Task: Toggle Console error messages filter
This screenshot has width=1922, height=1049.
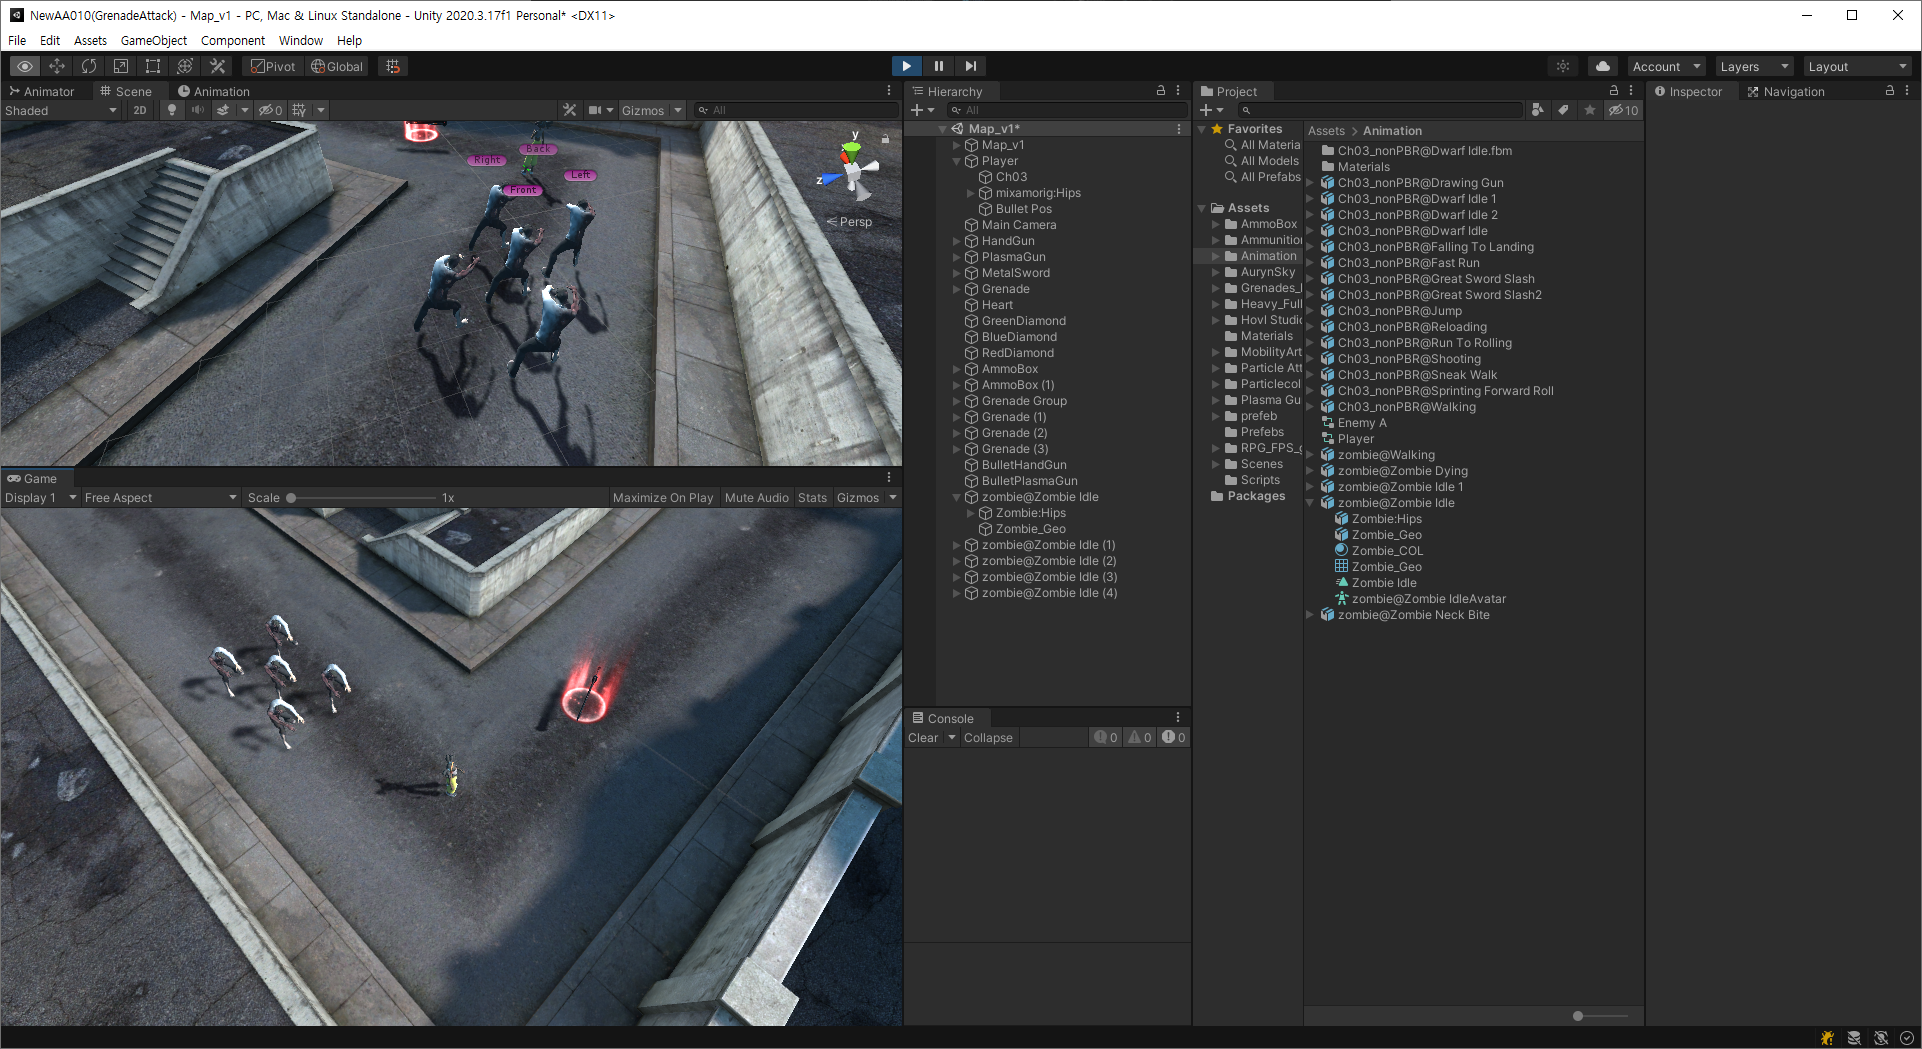Action: tap(1174, 737)
